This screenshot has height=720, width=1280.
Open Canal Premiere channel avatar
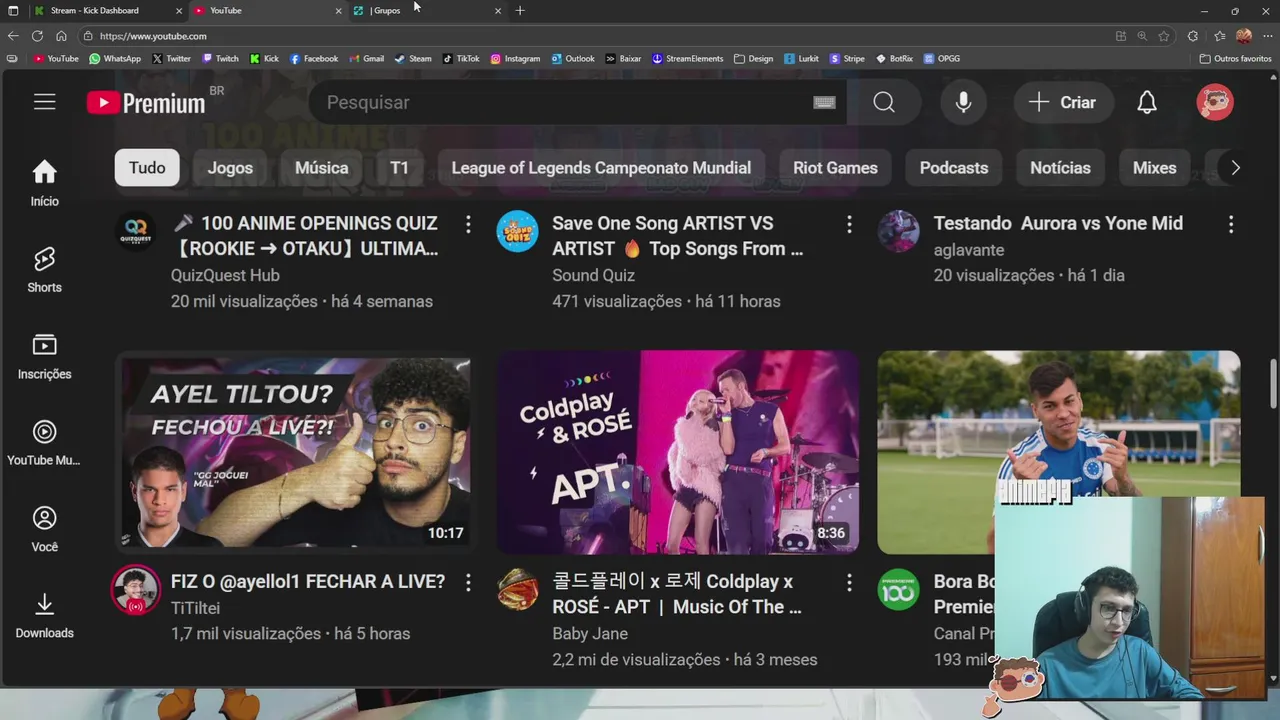point(898,589)
